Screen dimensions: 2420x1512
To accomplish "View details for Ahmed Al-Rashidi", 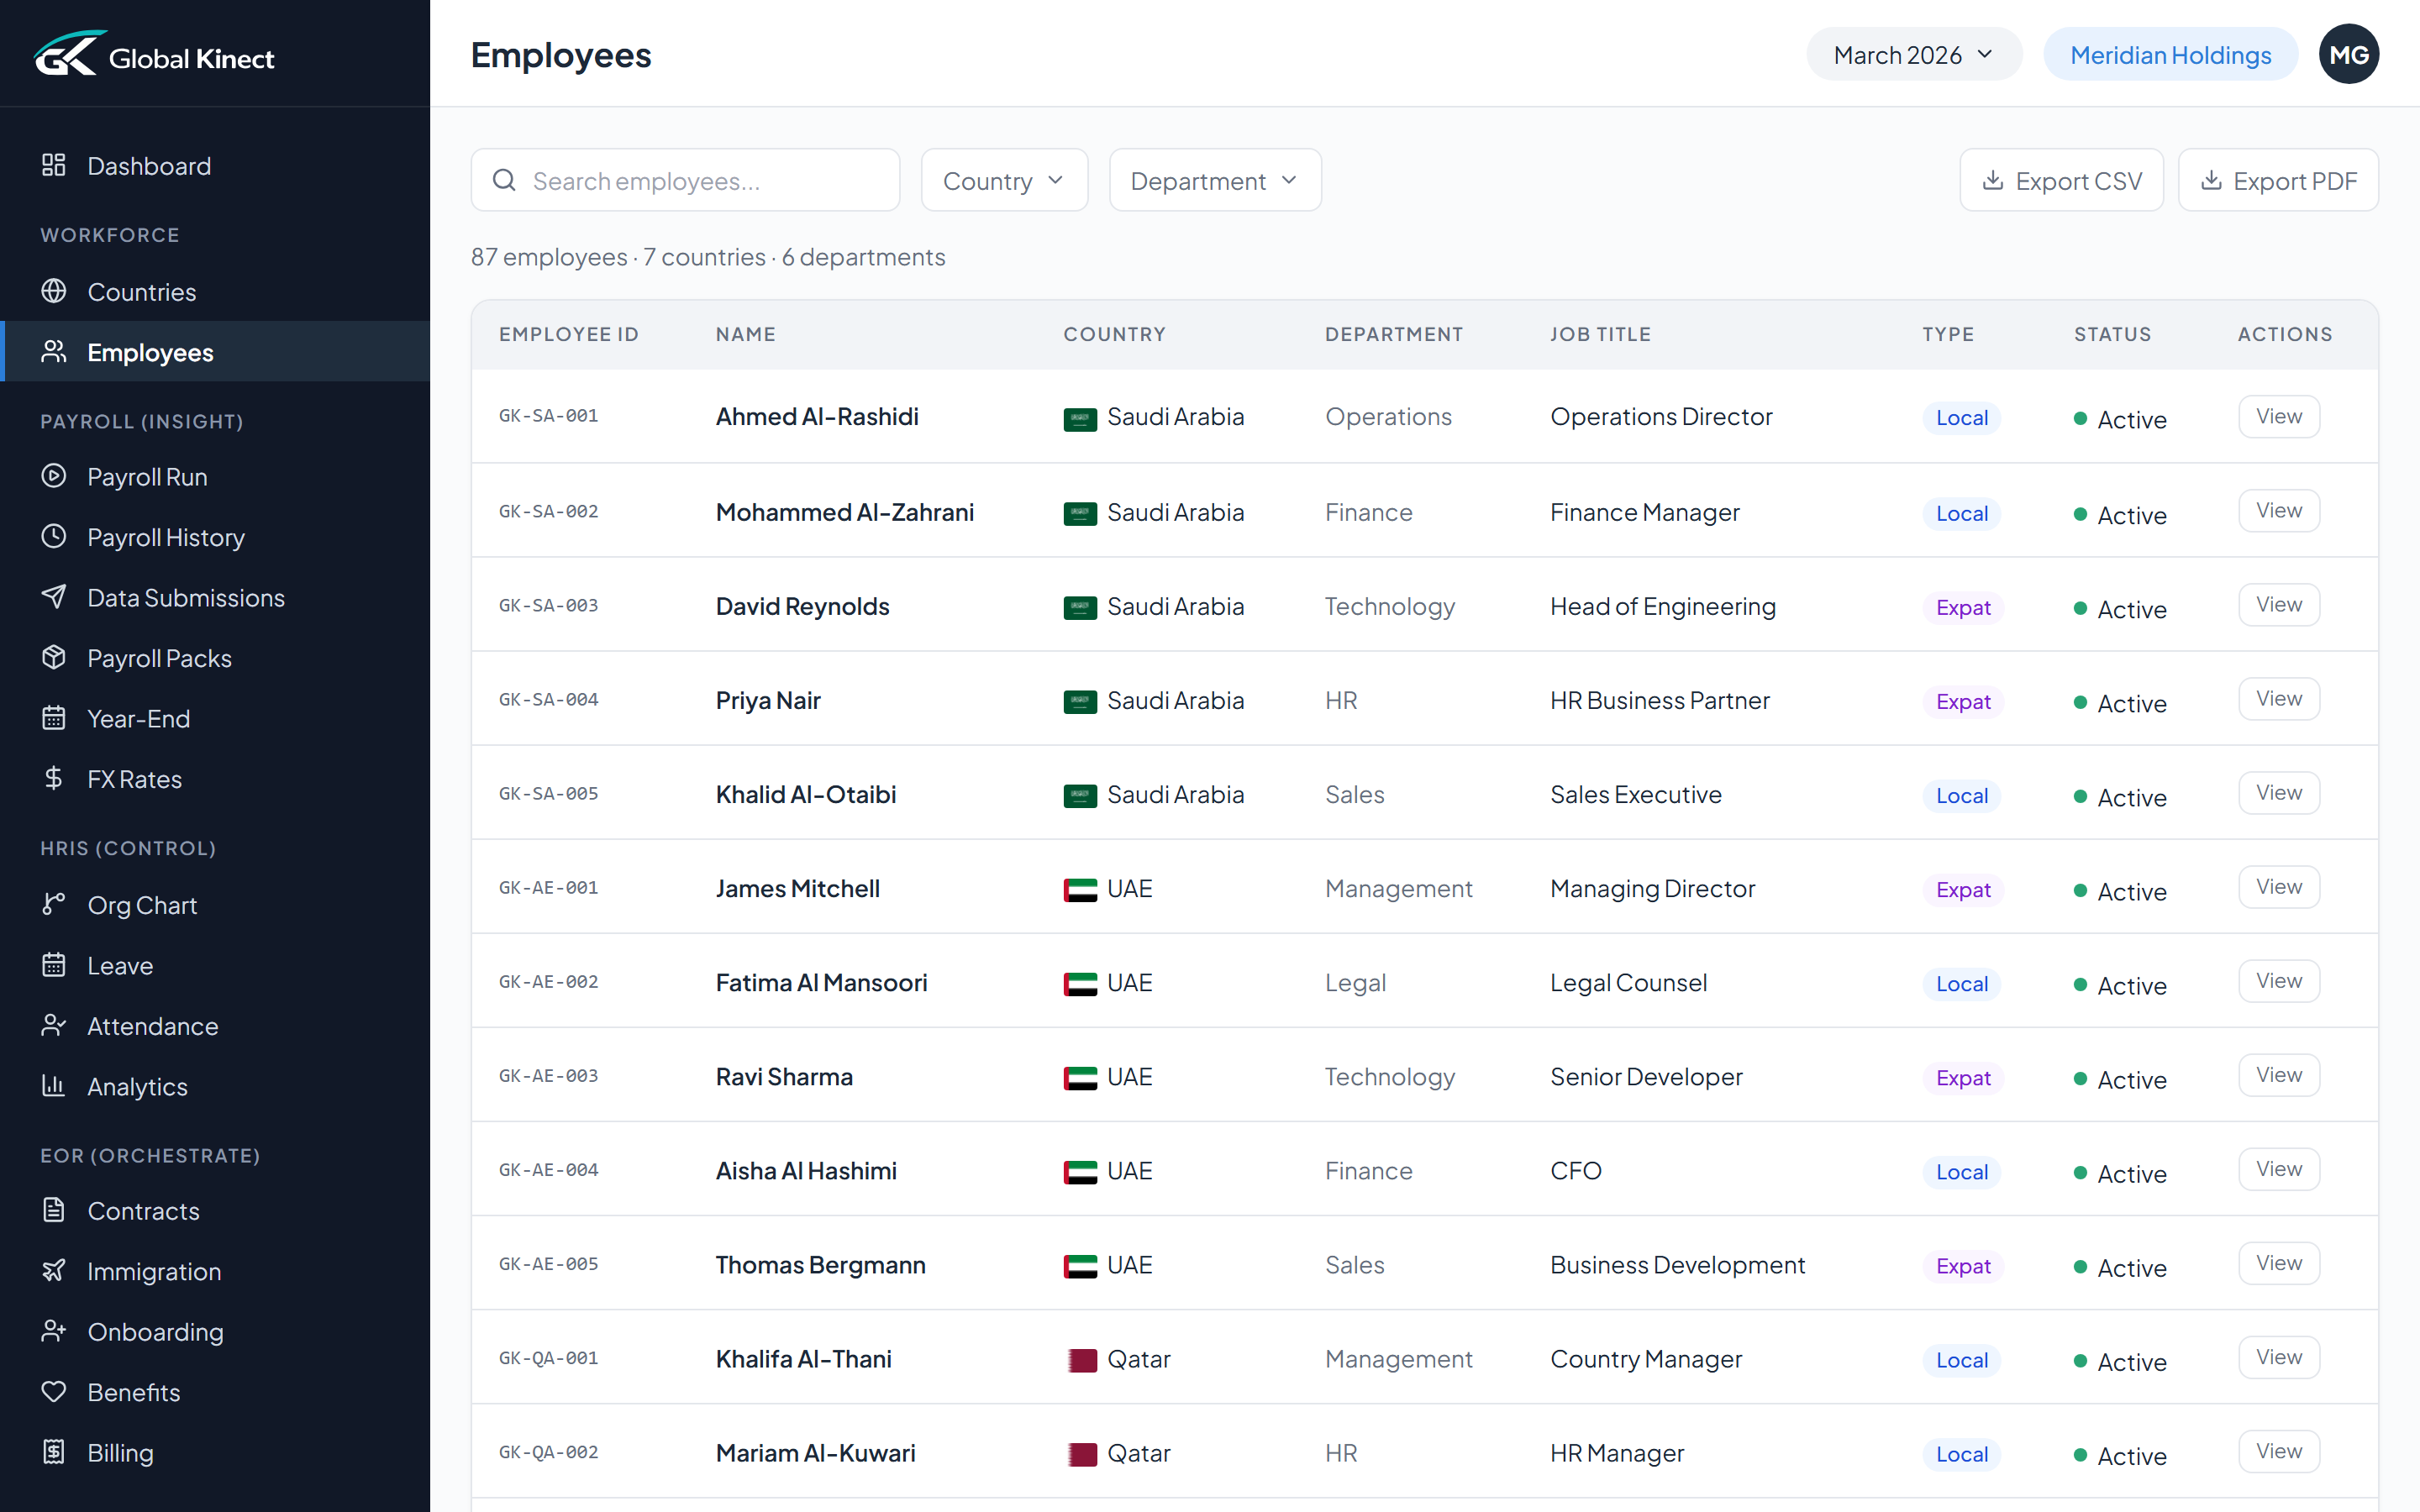I will click(x=2277, y=416).
